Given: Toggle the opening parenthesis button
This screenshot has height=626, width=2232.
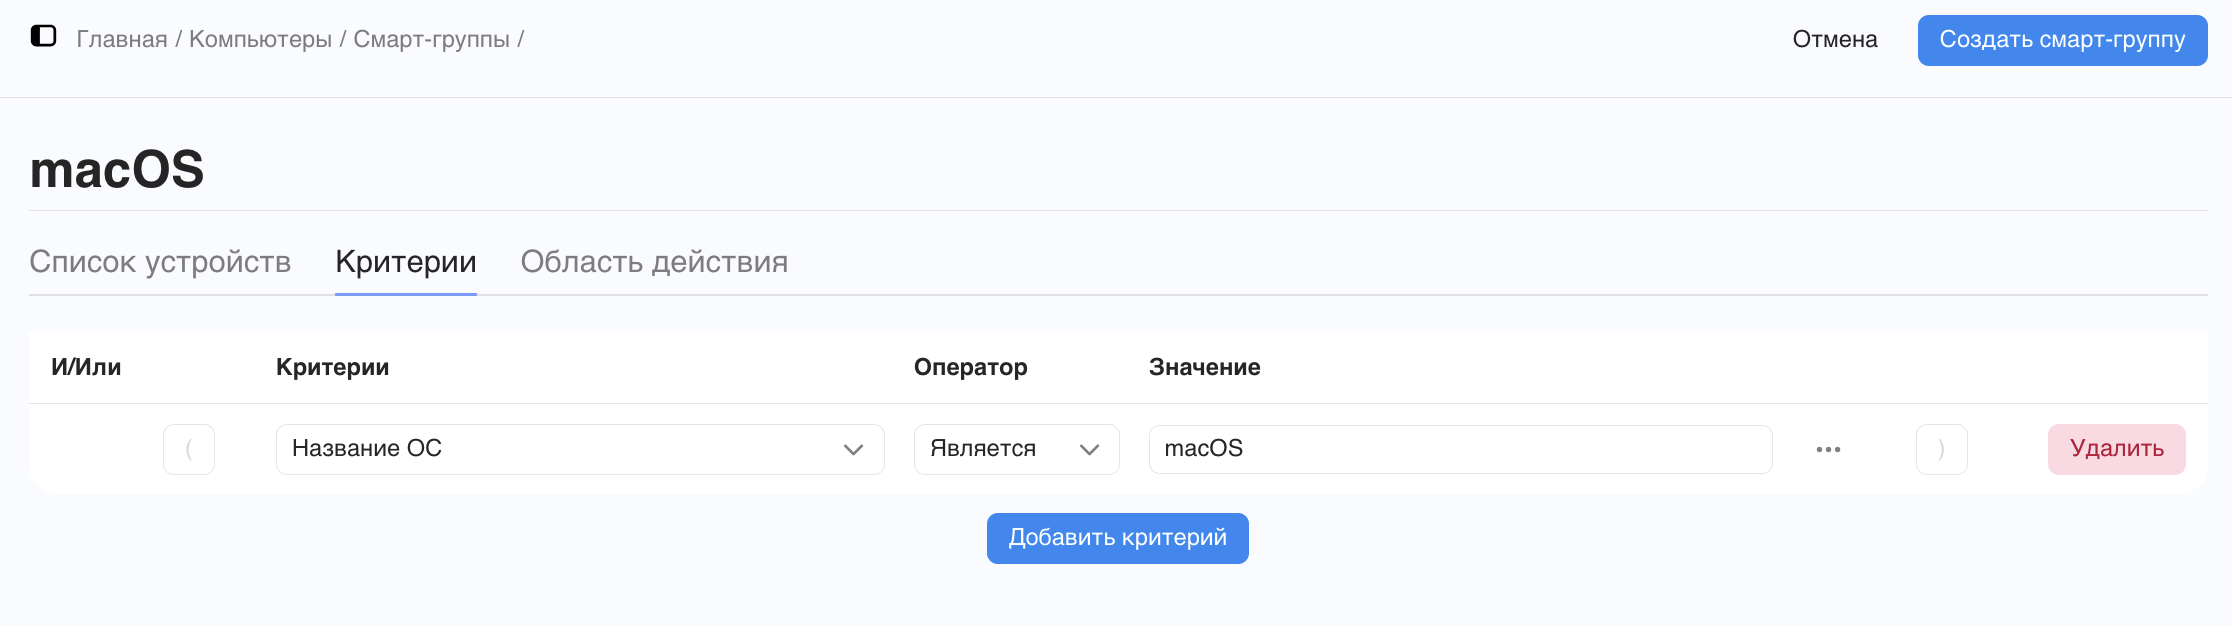Looking at the screenshot, I should (x=189, y=449).
